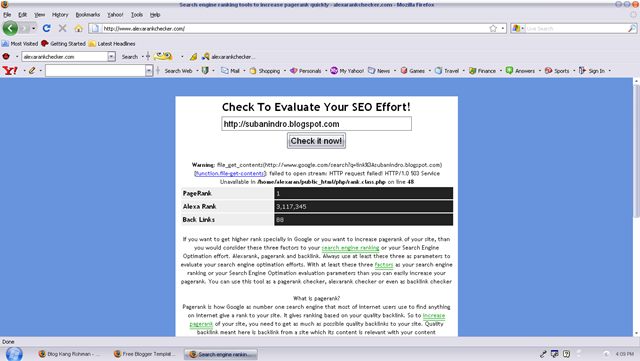Open Yahoo Answers from toolbar
This screenshot has width=640, height=361.
pyautogui.click(x=520, y=71)
